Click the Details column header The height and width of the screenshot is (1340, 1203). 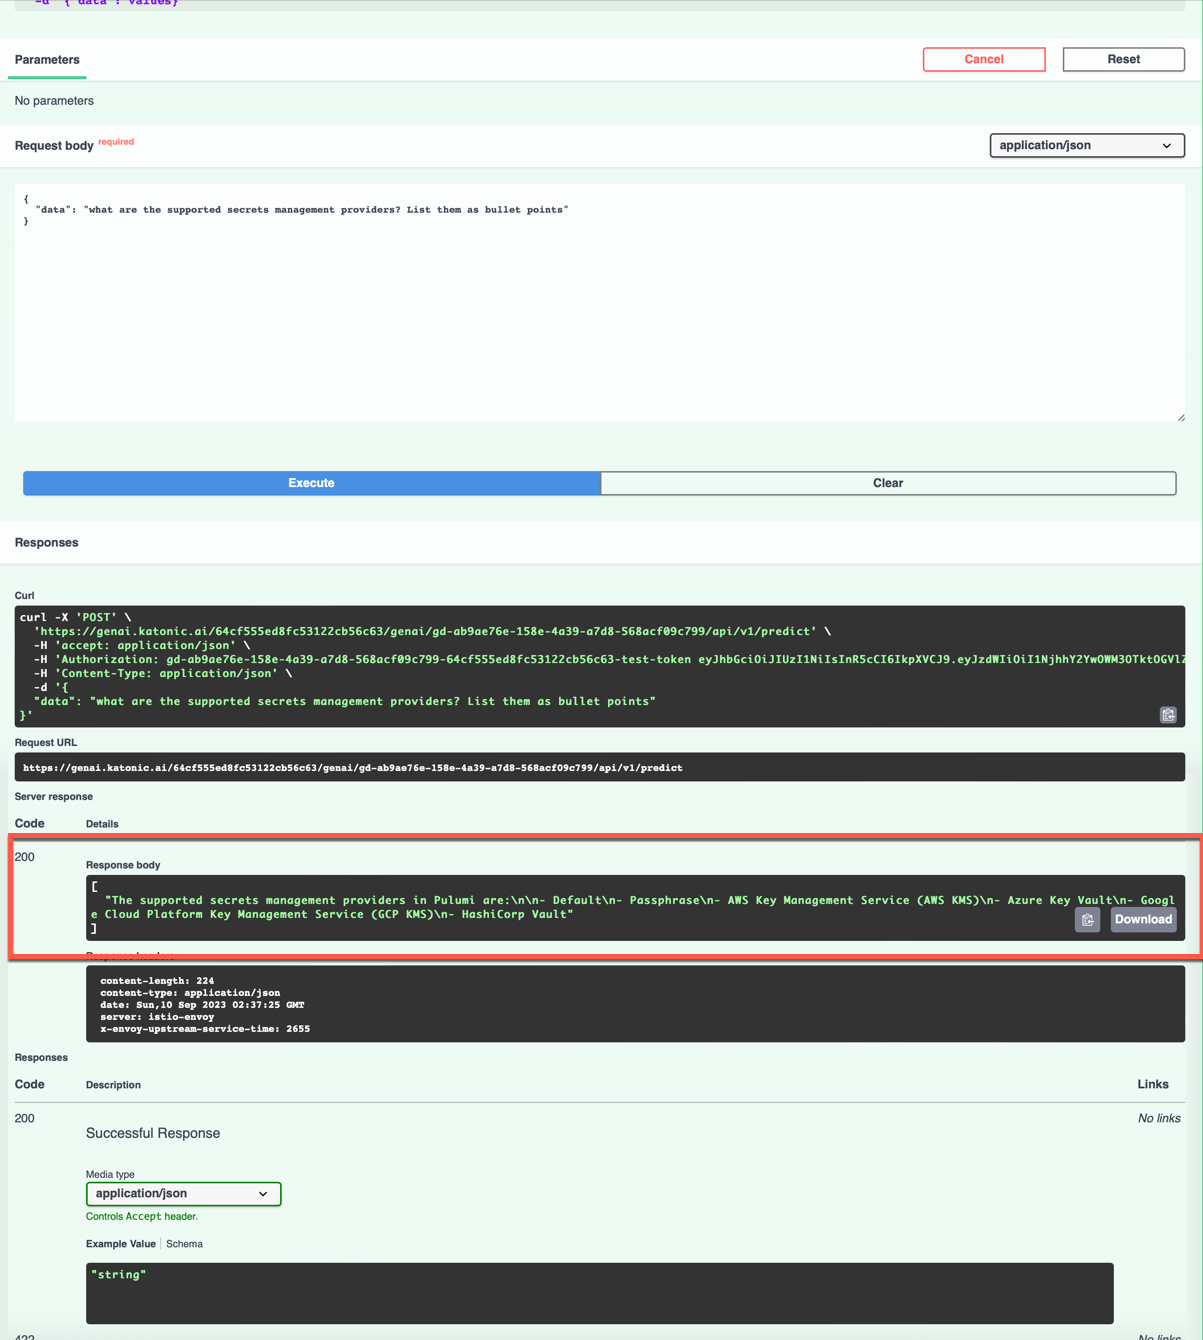102,824
